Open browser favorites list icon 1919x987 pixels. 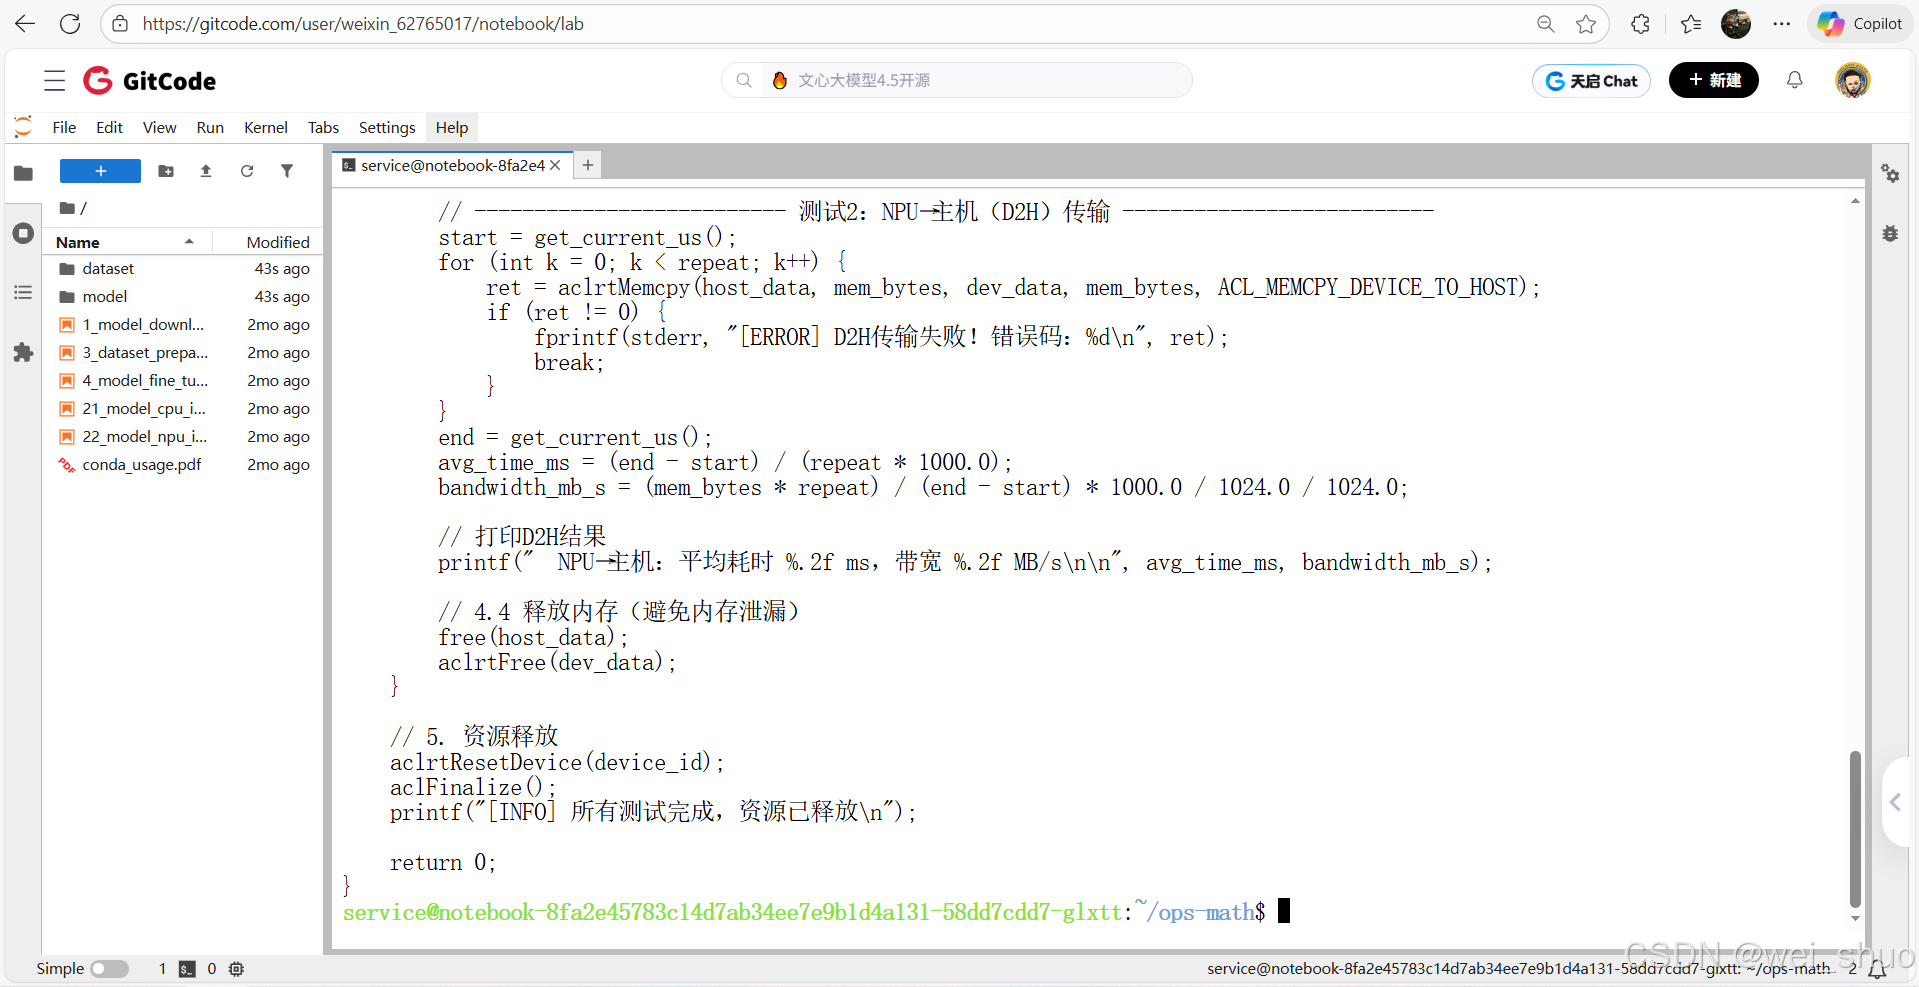coord(1691,24)
